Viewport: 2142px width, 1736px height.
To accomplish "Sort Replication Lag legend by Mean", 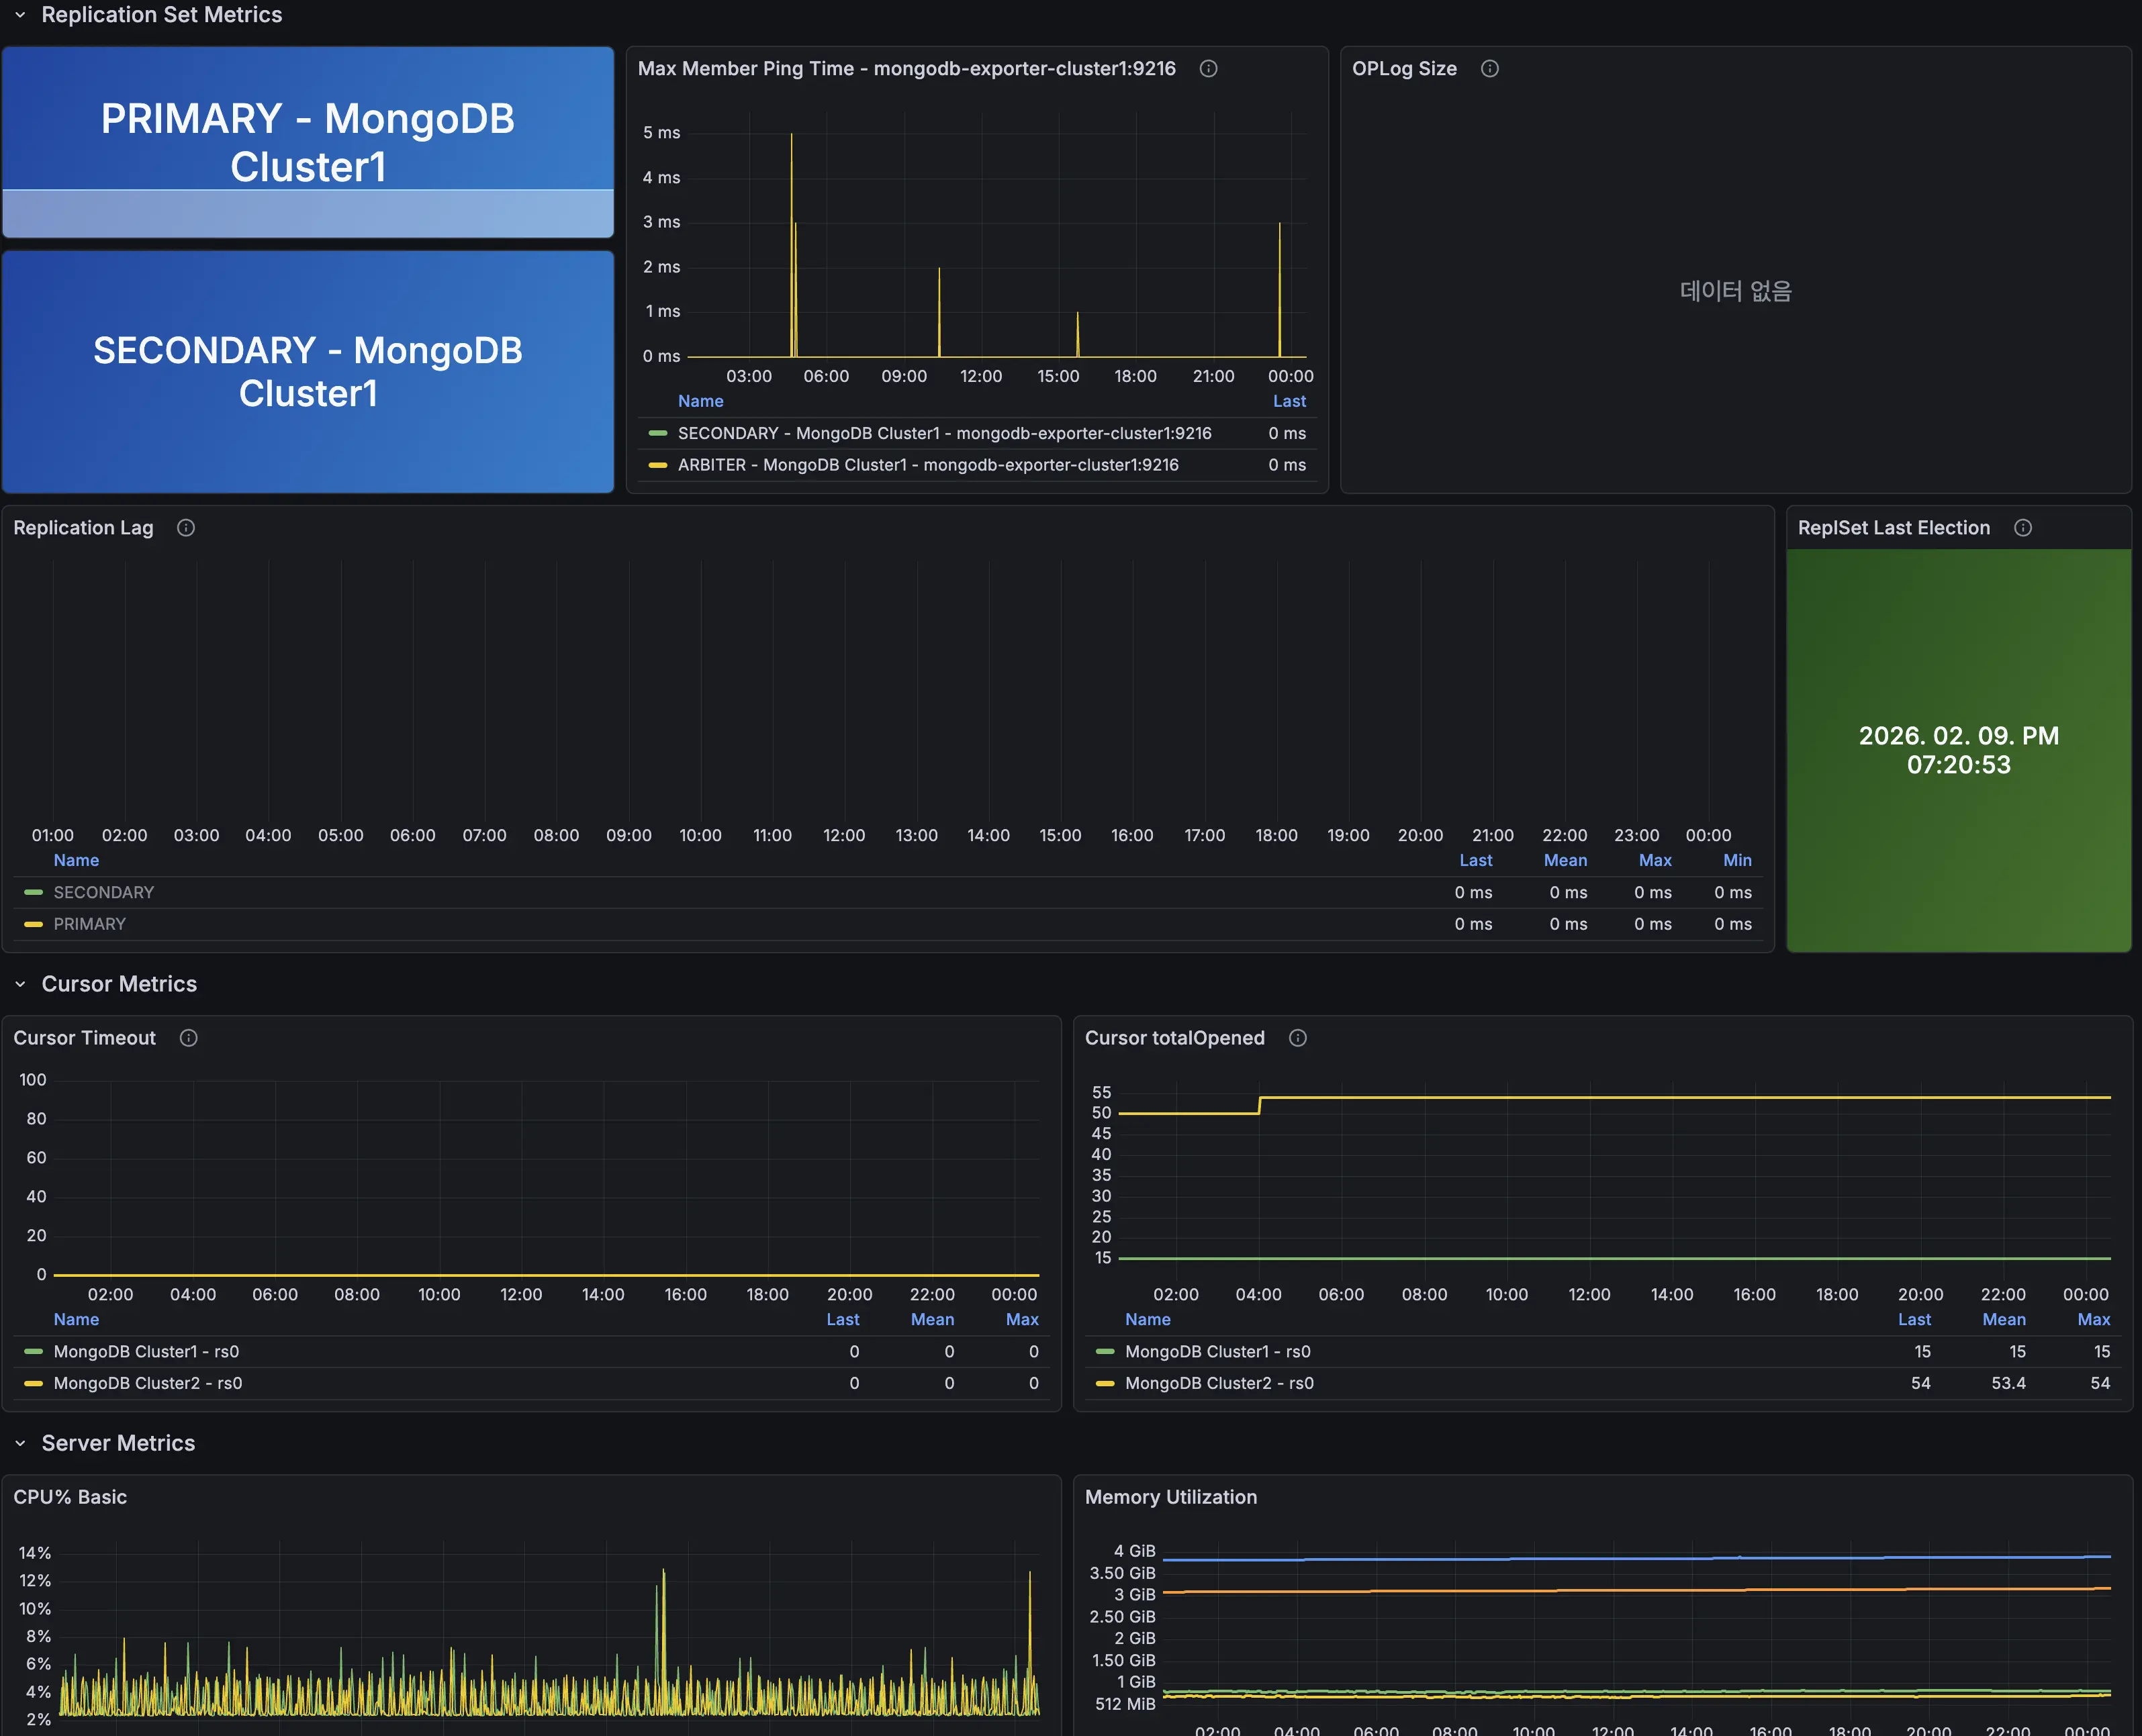I will 1565,860.
